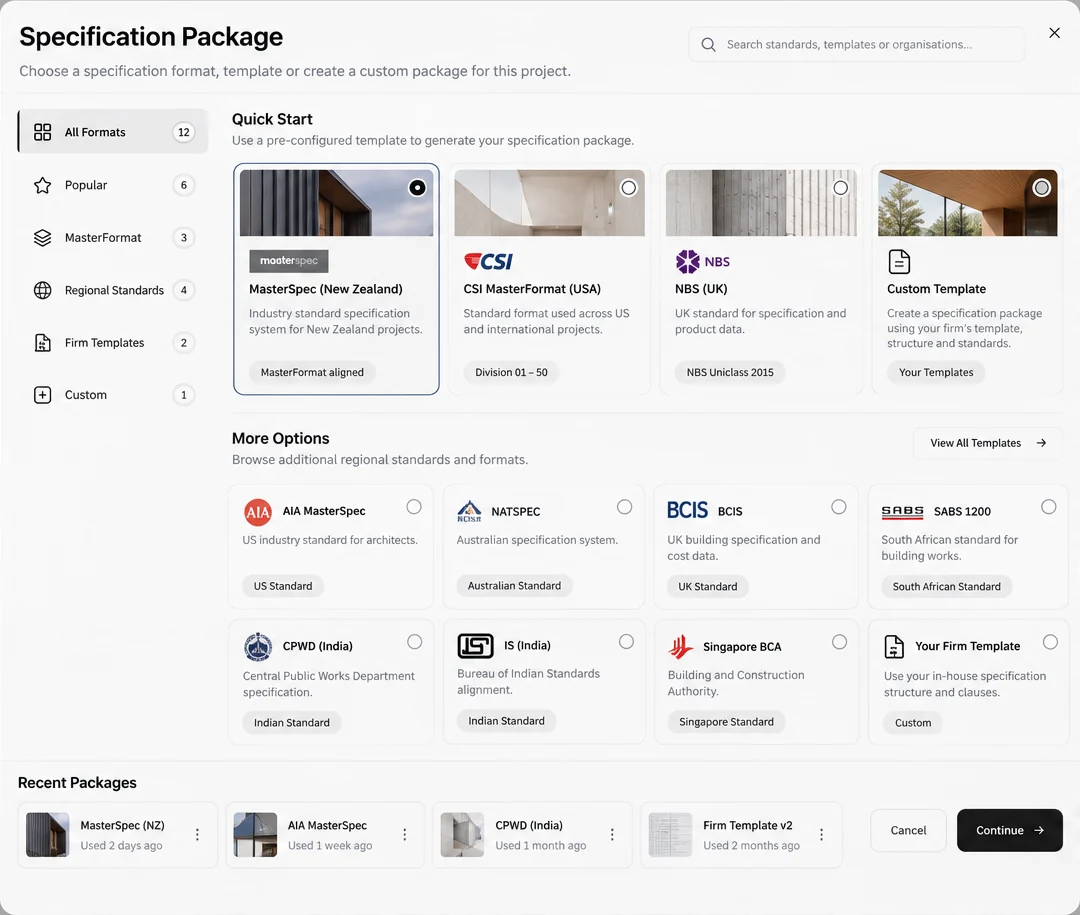Select AIA MasterSpec radio button
The width and height of the screenshot is (1080, 915).
(x=414, y=507)
